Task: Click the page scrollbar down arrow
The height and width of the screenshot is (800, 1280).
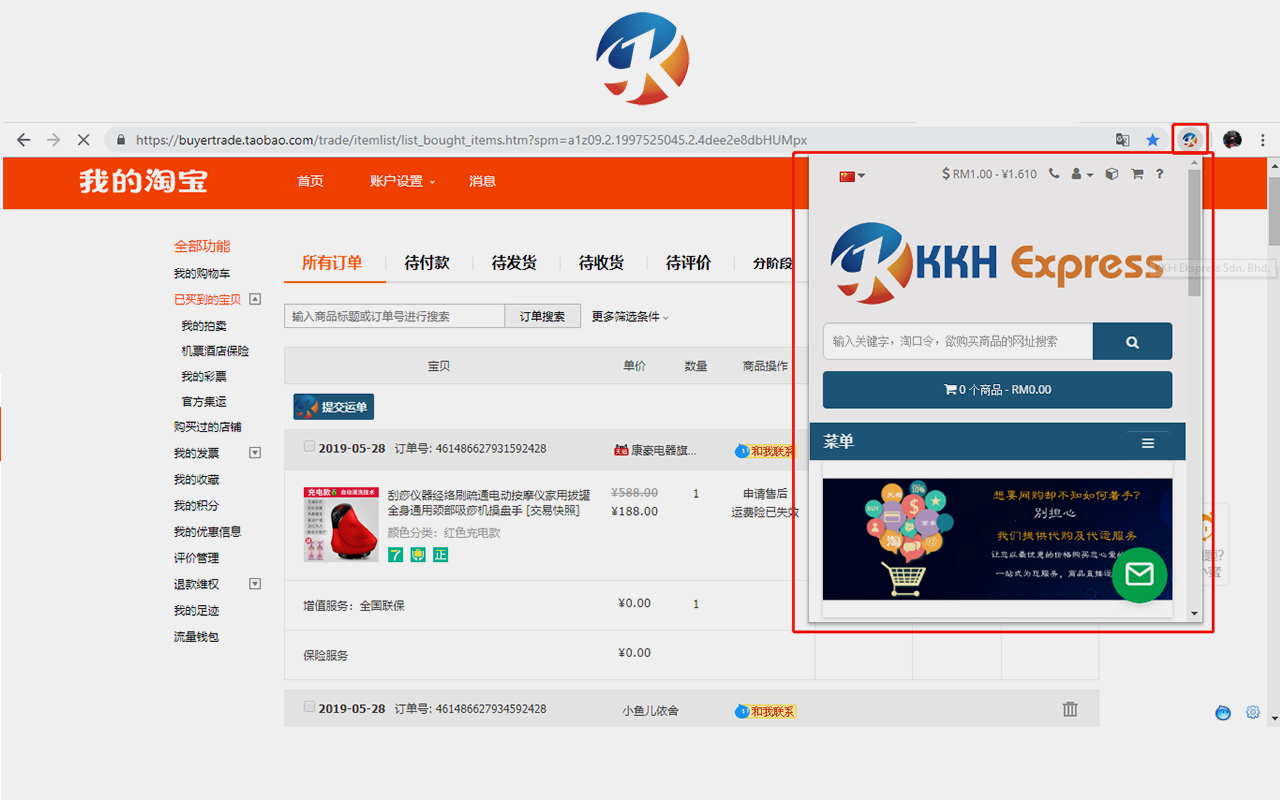Action: [x=1274, y=718]
